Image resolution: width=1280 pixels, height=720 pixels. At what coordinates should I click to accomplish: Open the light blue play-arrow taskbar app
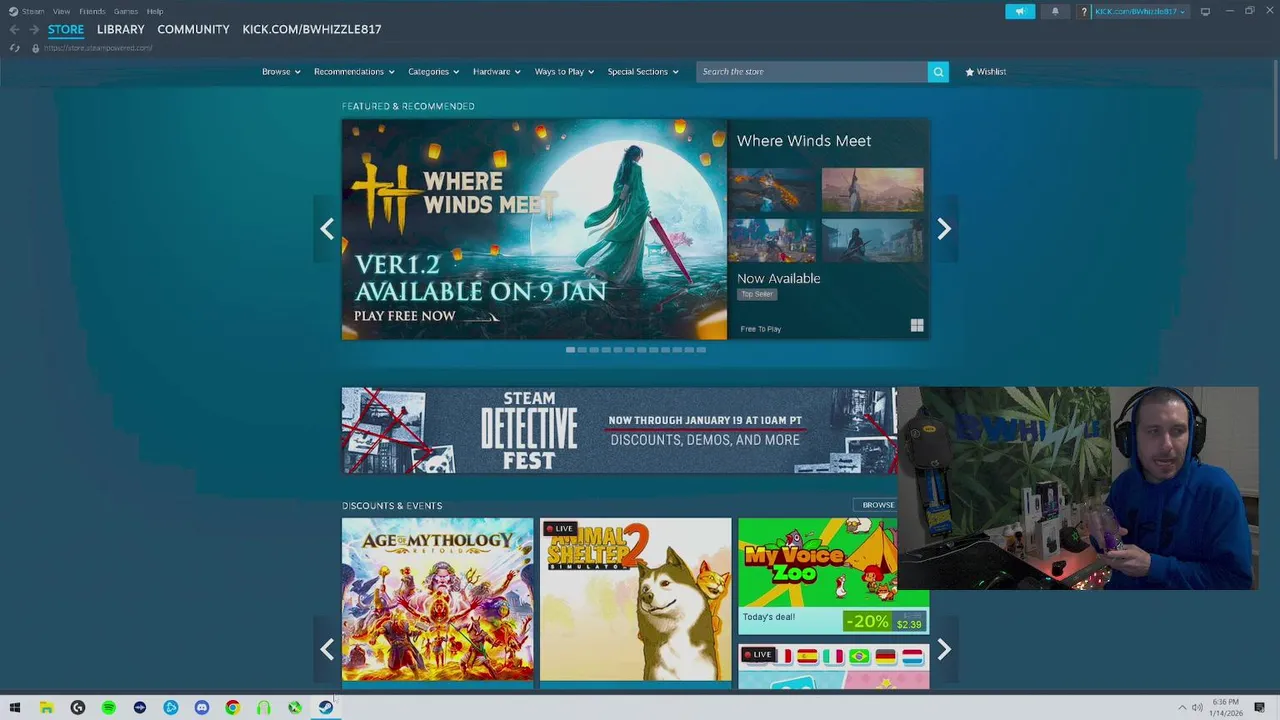[171, 708]
